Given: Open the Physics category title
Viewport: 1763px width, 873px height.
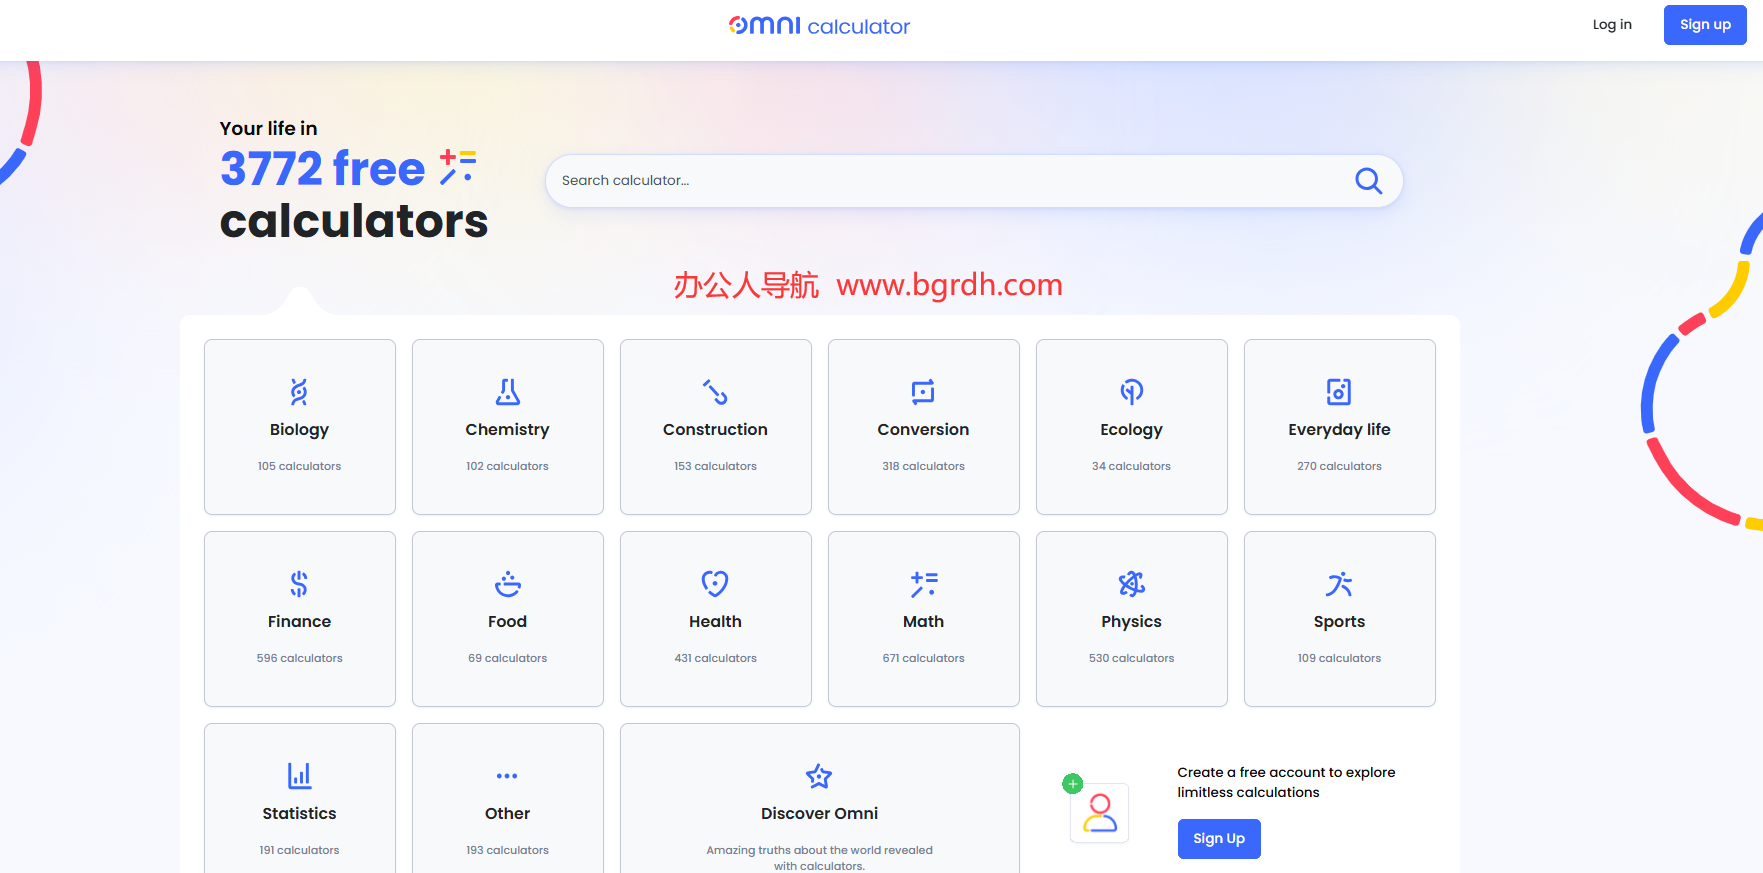Looking at the screenshot, I should click(x=1131, y=622).
